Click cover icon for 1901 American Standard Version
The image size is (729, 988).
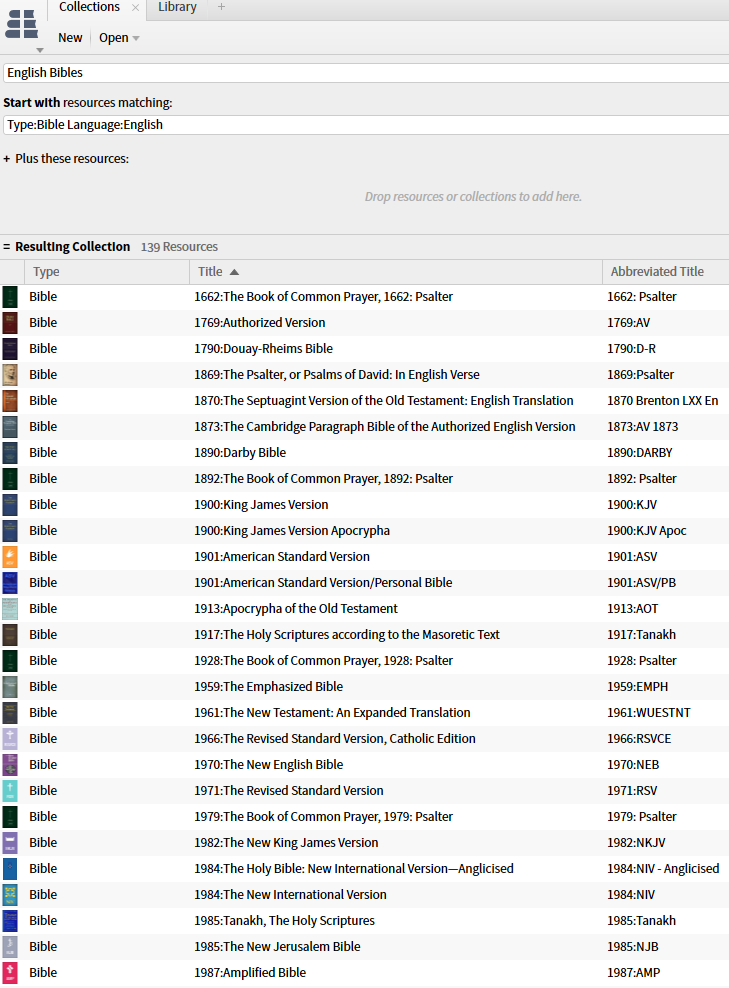point(10,556)
